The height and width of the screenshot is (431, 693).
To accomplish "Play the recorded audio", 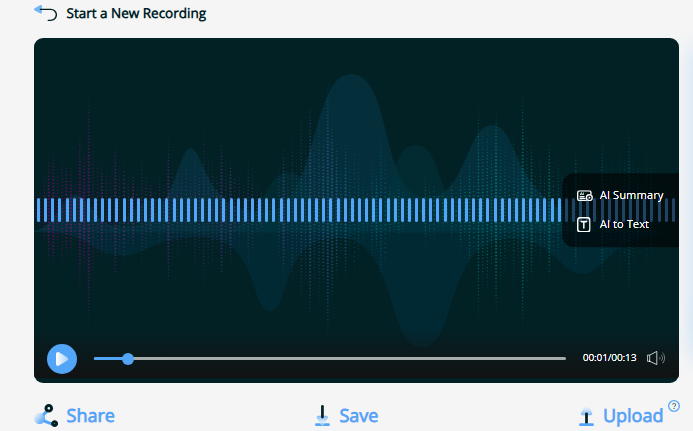I will click(x=62, y=359).
